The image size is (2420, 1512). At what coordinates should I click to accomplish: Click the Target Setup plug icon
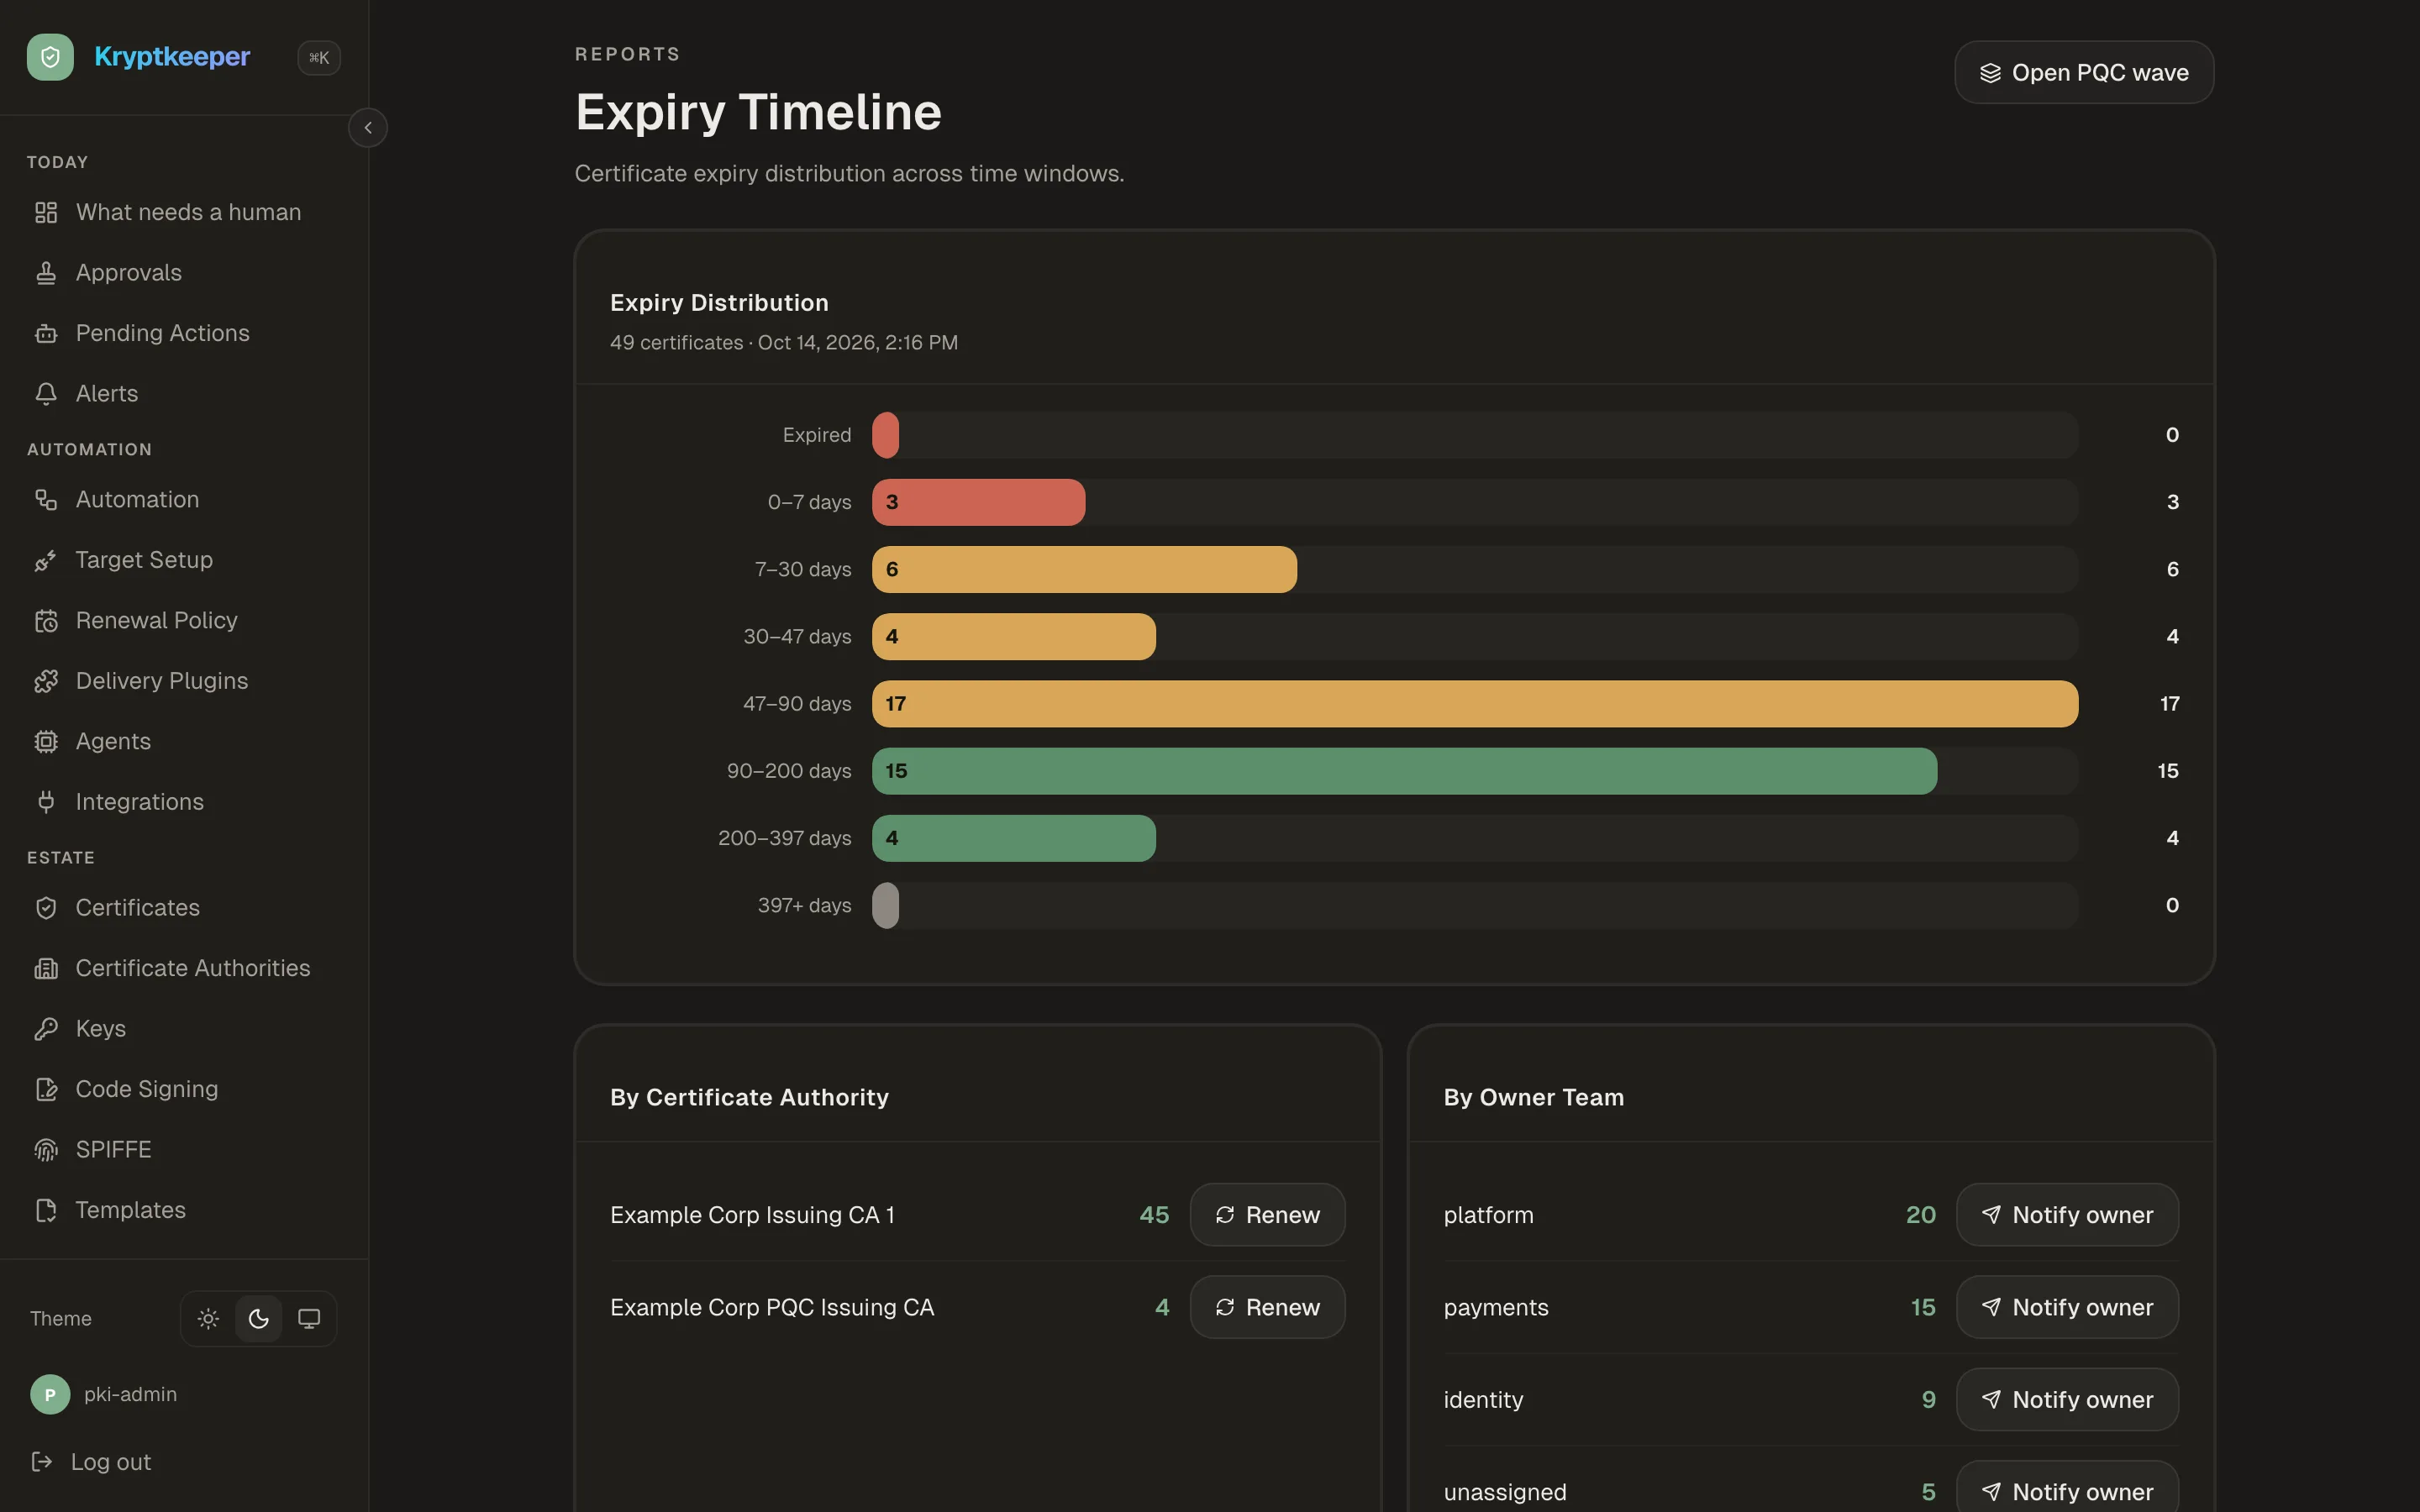(x=46, y=560)
